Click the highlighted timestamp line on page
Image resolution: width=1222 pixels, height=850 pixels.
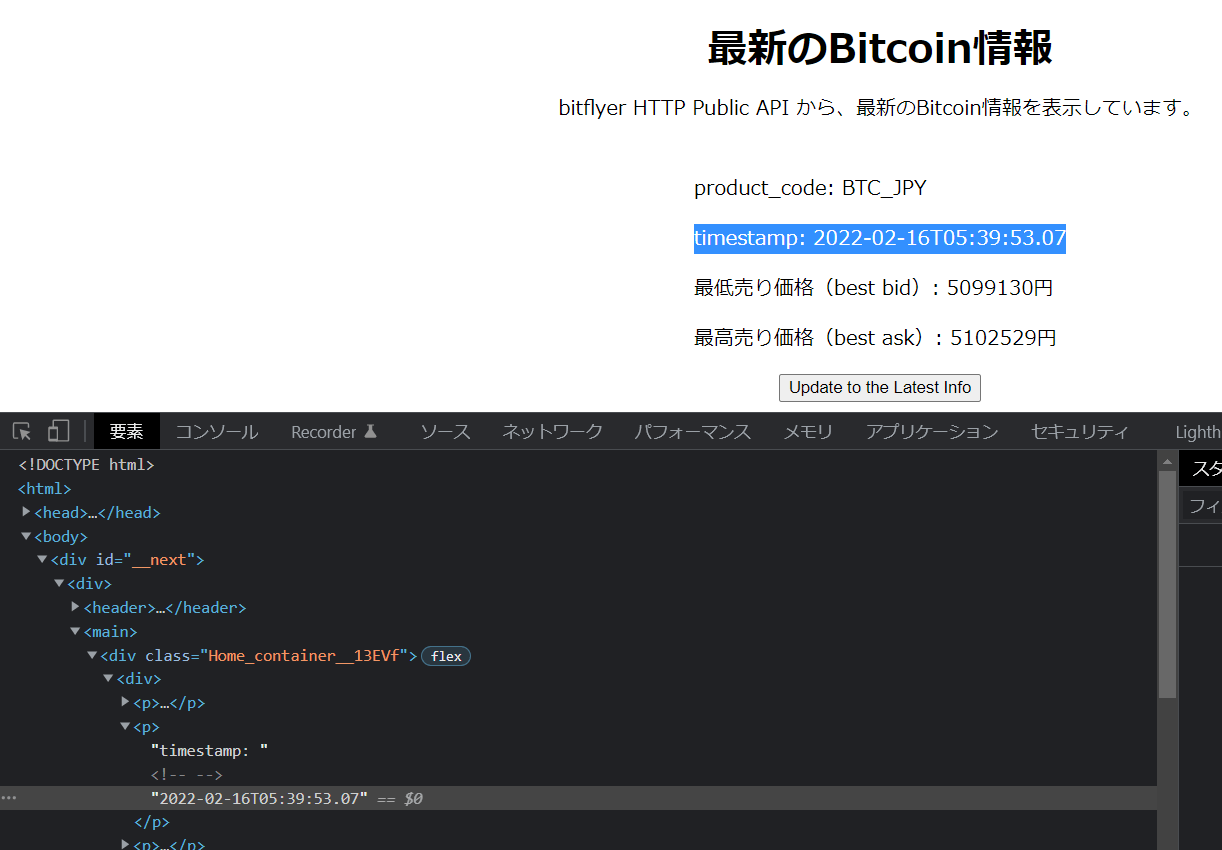pyautogui.click(x=880, y=238)
